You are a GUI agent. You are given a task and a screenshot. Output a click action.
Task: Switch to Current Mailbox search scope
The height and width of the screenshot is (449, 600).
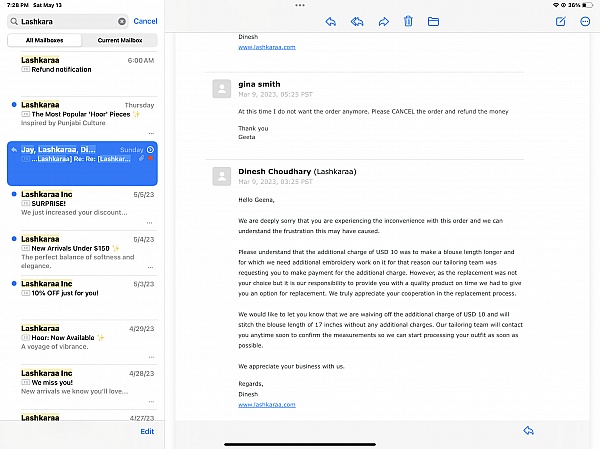(119, 40)
